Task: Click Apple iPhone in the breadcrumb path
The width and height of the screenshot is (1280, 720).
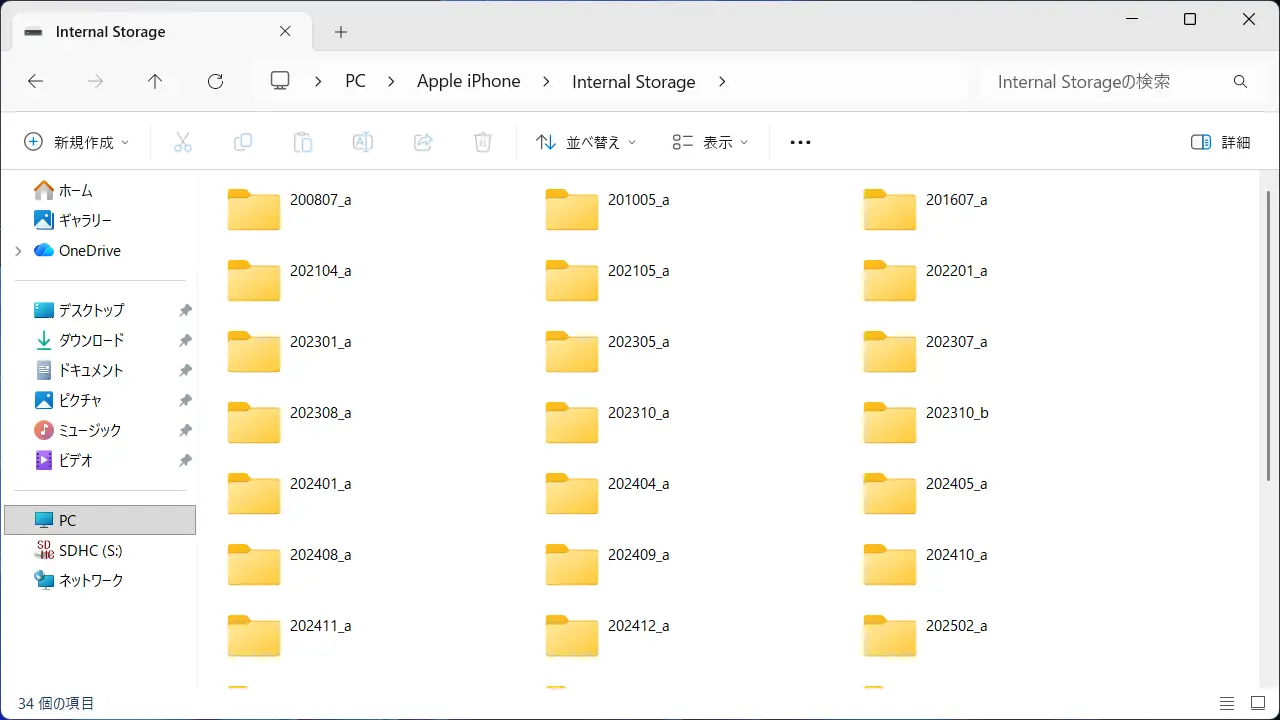Action: [x=468, y=82]
